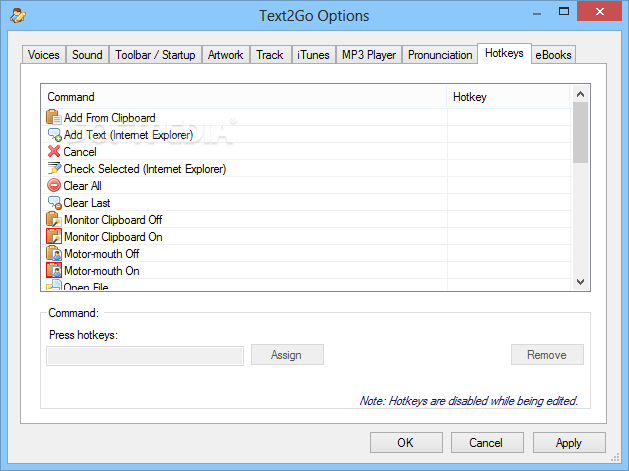Sort by the Command column header
The width and height of the screenshot is (629, 471).
pos(244,97)
